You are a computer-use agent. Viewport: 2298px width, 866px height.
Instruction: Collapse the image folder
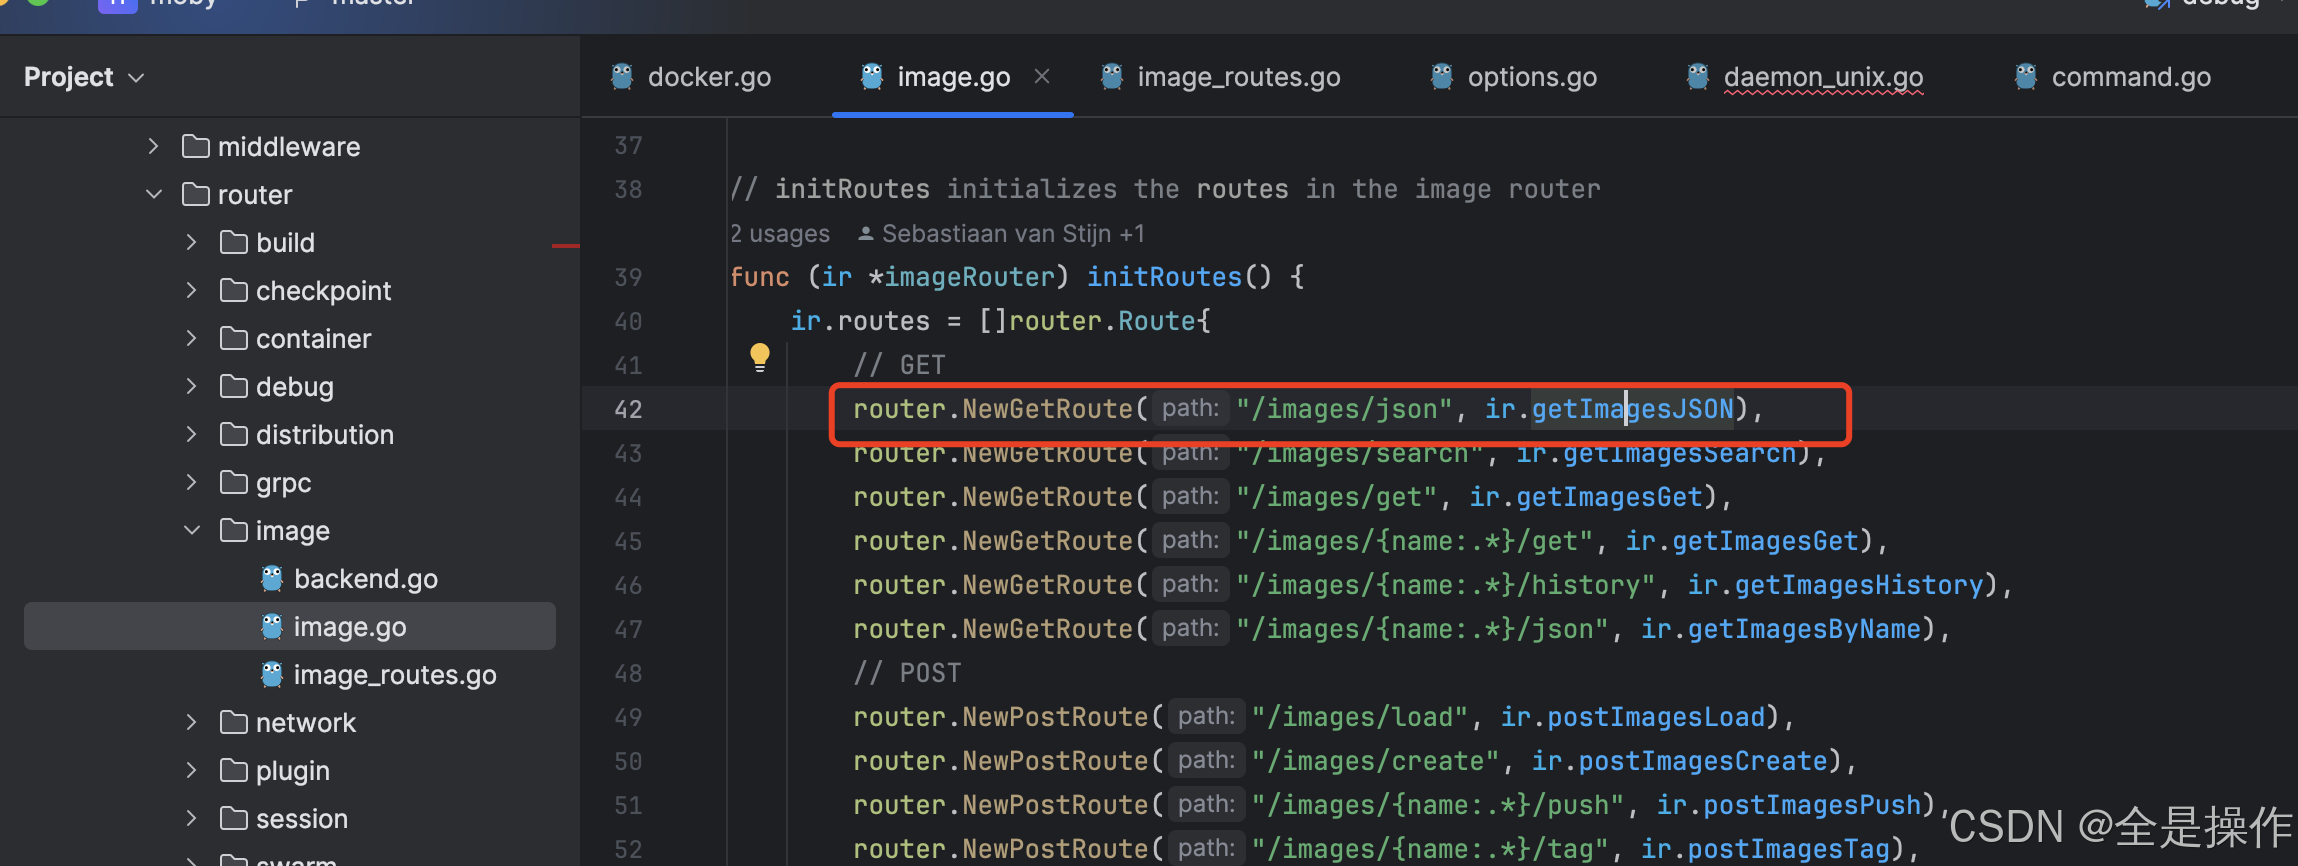pos(191,530)
